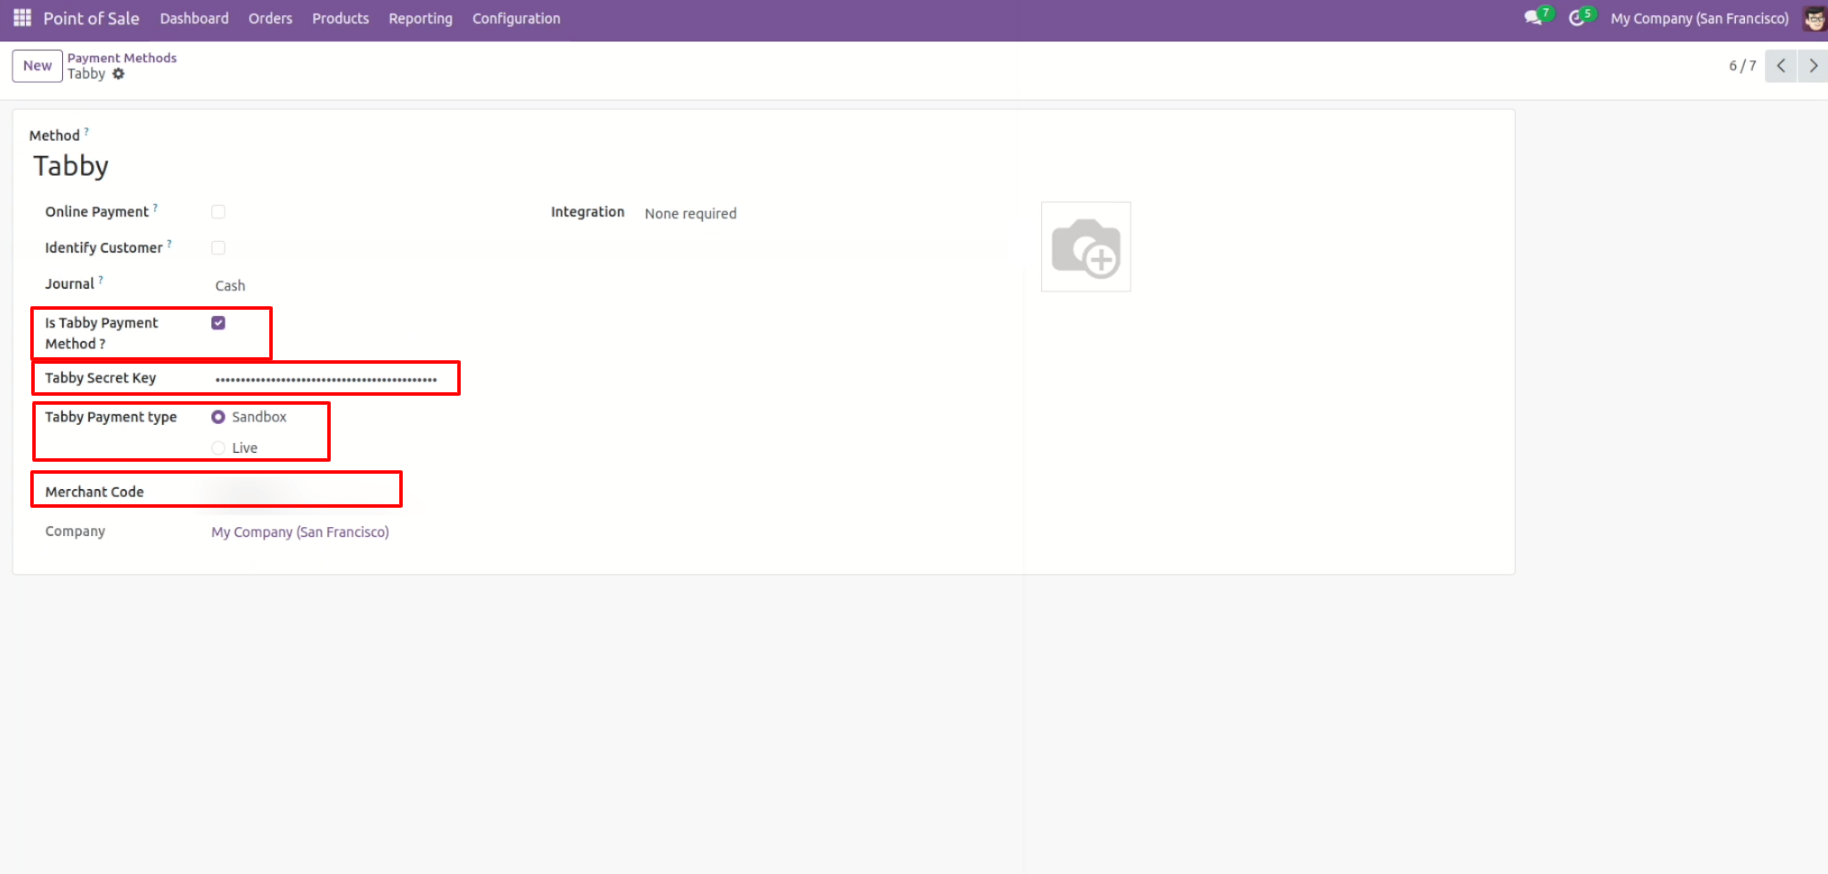Go to the next record arrow
The image size is (1828, 874).
tap(1813, 66)
